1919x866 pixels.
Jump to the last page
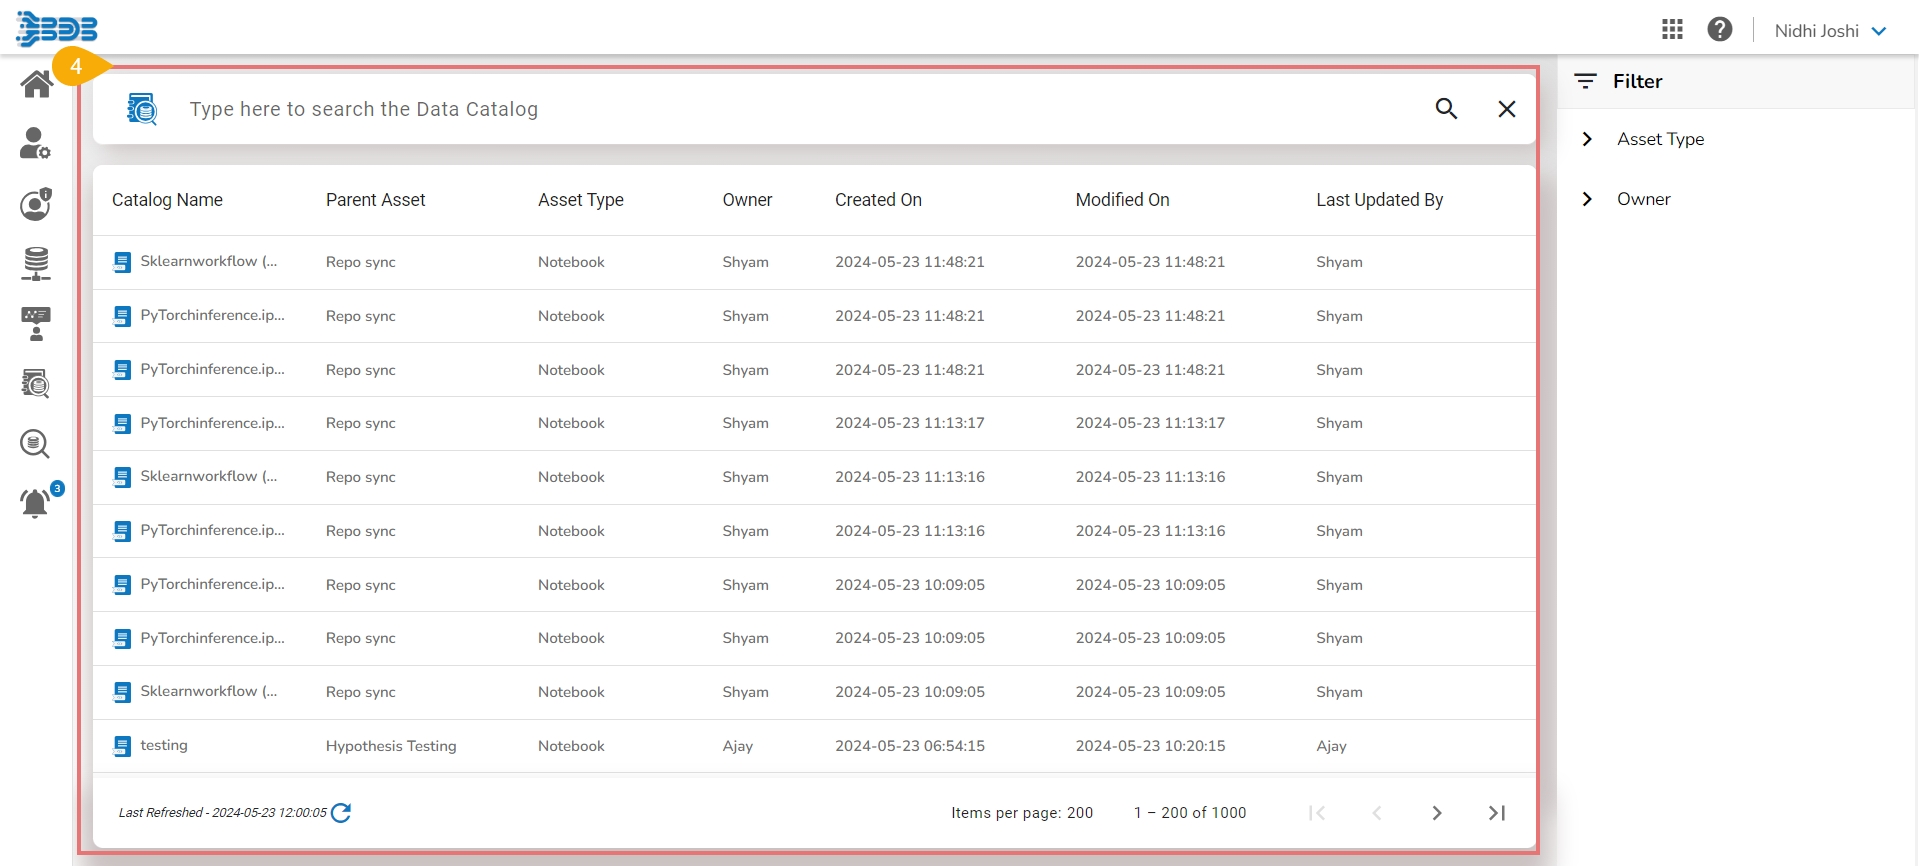click(1497, 813)
